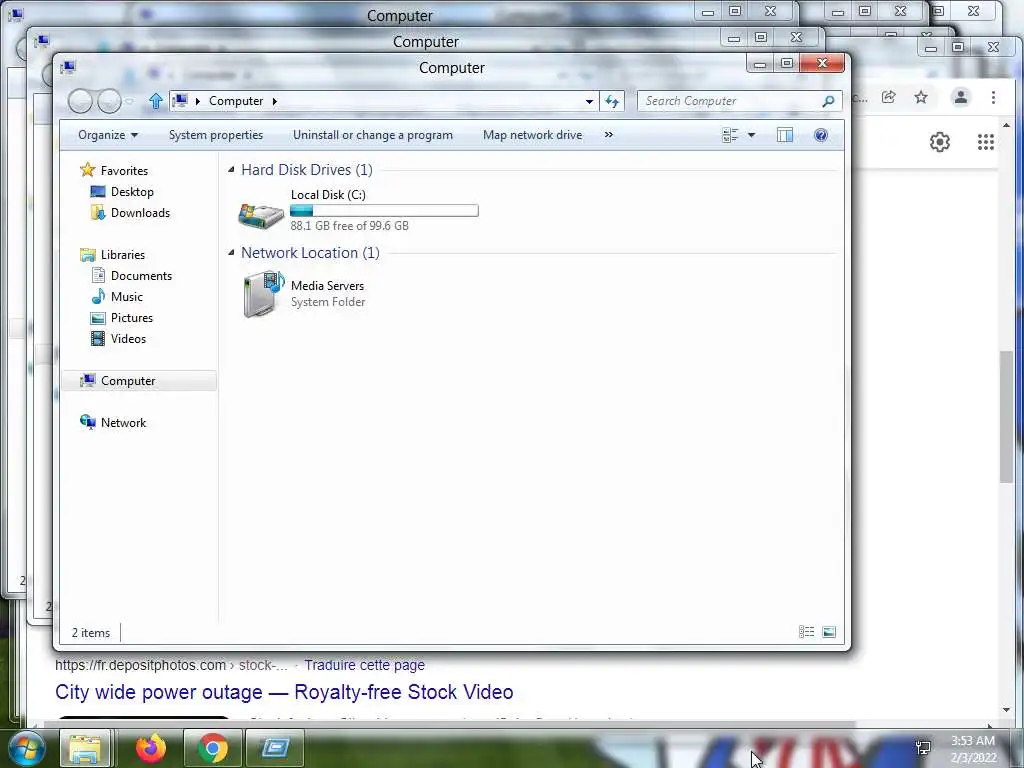
Task: Switch to large icons view in status bar
Action: (829, 632)
